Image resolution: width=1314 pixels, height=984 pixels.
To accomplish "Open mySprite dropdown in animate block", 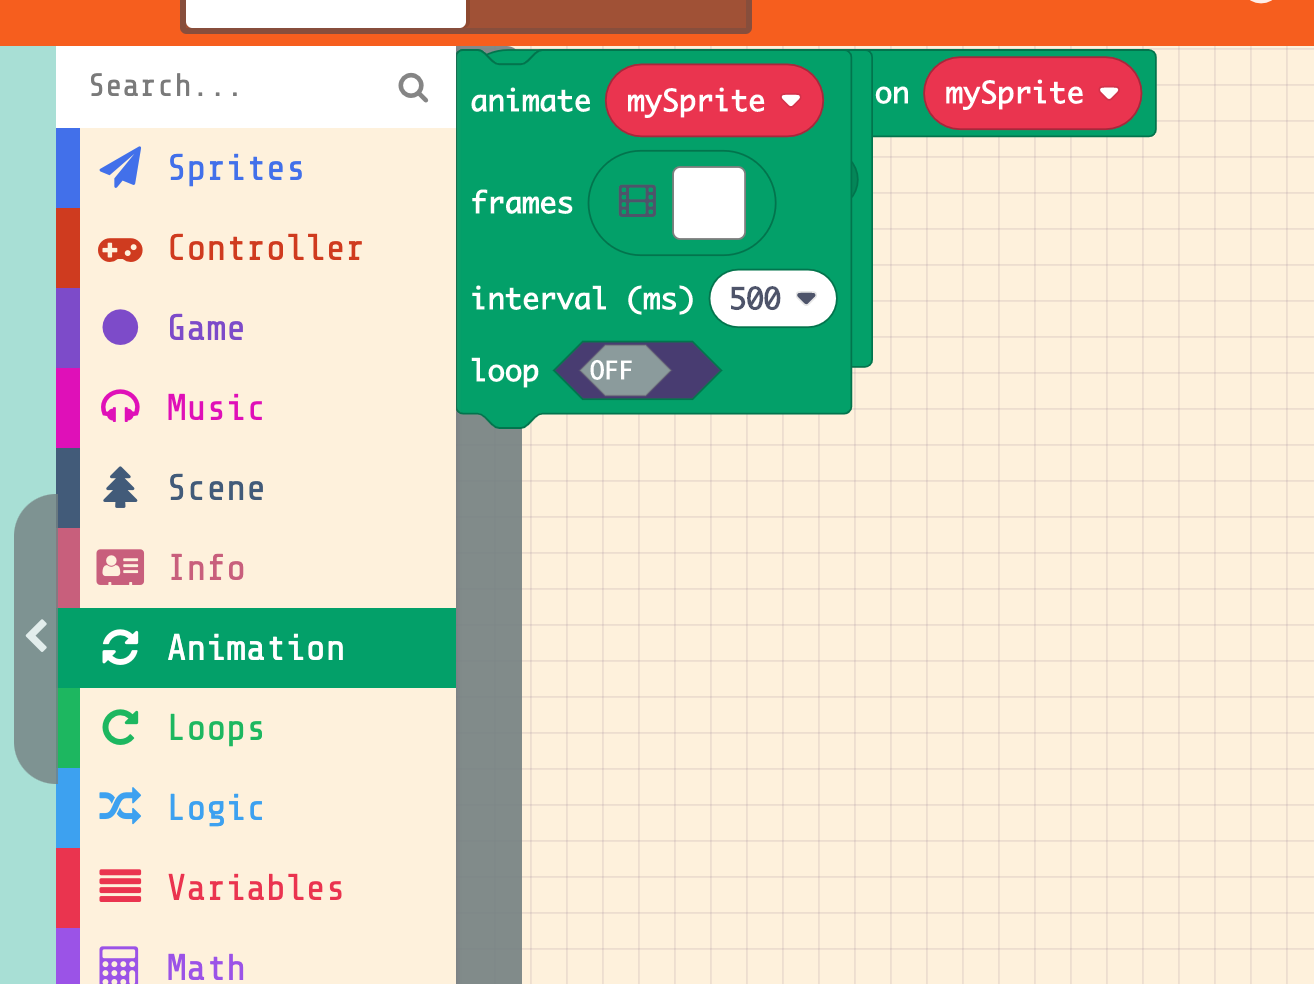I will click(714, 100).
